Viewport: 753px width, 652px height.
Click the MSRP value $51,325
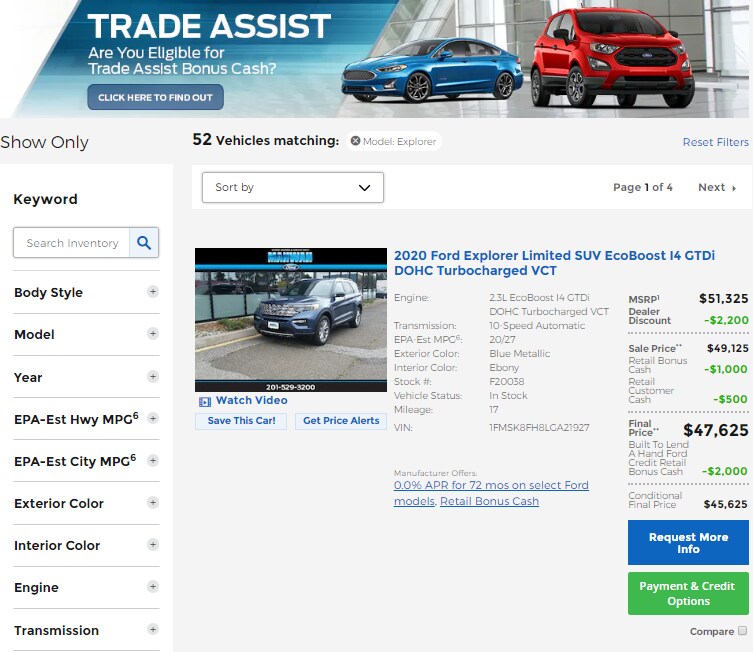point(723,299)
